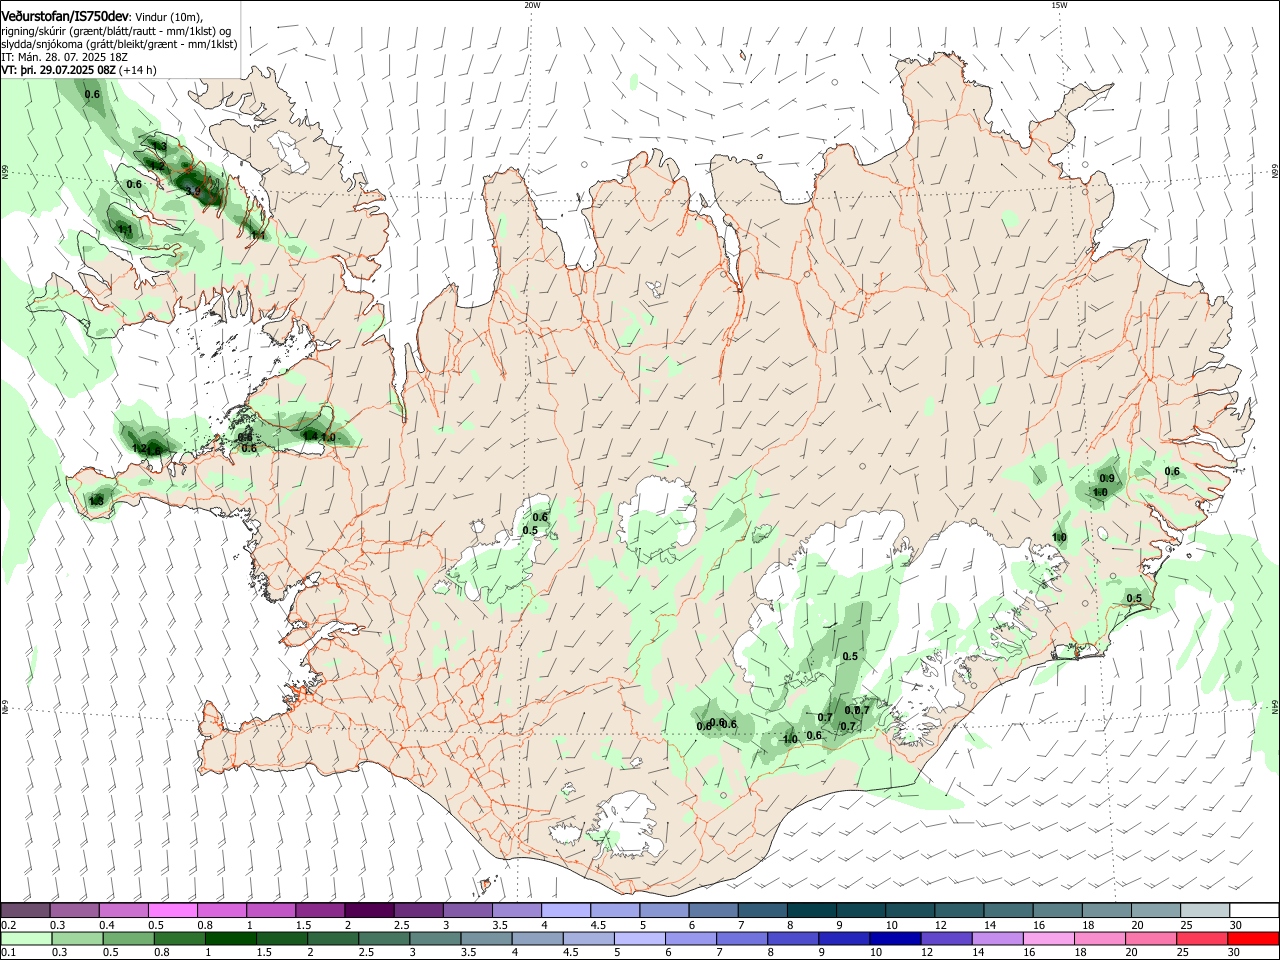
Task: Click the dark teal swatch between 8 and 9
Action: pyautogui.click(x=812, y=911)
